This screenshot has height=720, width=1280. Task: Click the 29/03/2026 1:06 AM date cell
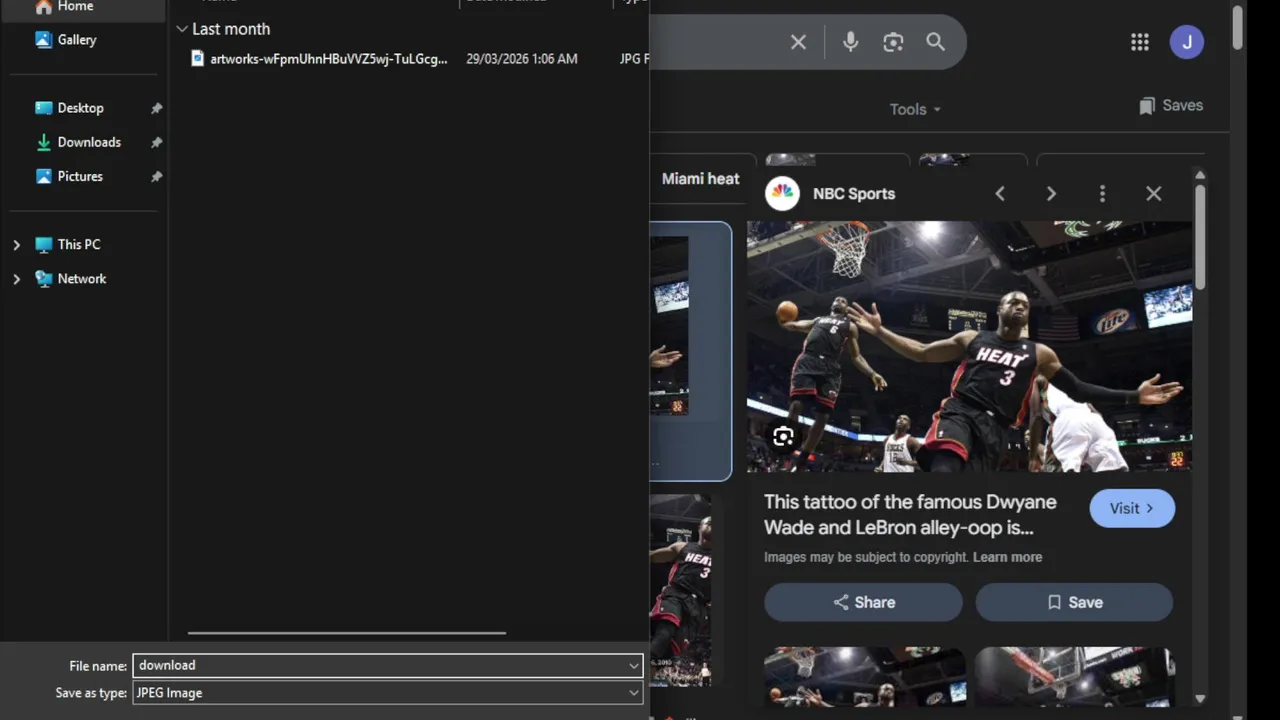(x=521, y=59)
